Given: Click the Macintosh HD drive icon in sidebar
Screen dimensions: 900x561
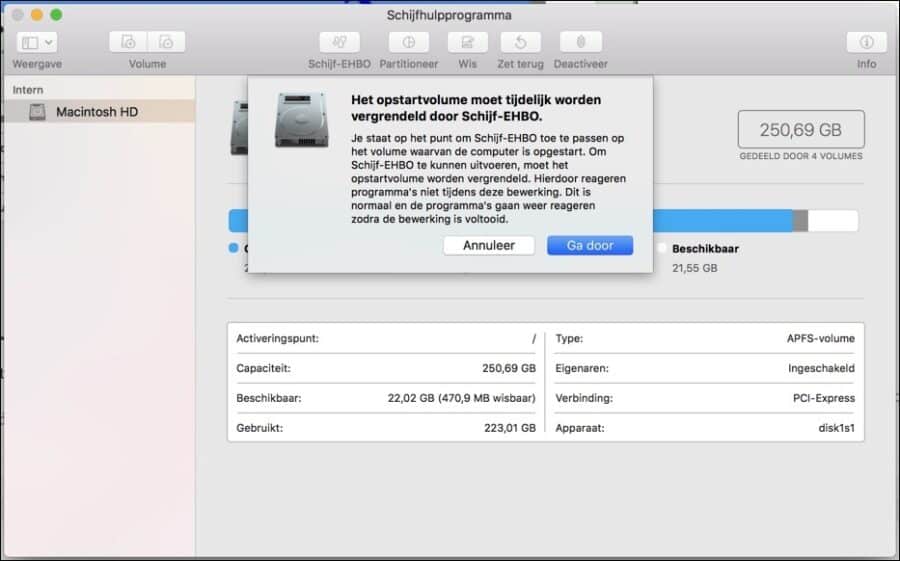Looking at the screenshot, I should [37, 111].
